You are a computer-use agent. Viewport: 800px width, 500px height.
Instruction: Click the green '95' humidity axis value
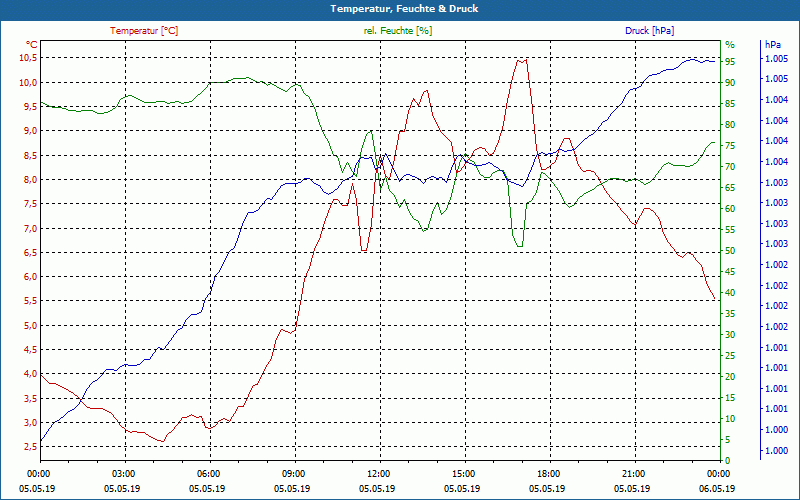pos(730,62)
